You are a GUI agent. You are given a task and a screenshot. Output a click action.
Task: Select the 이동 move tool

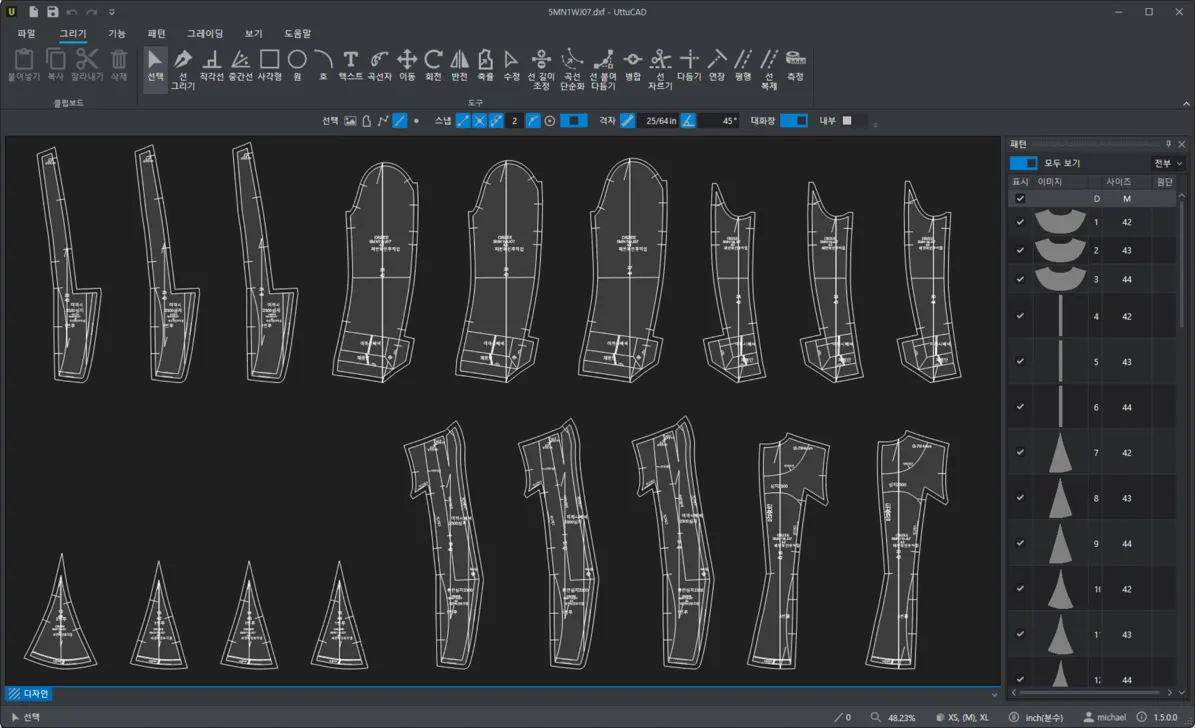(x=407, y=65)
